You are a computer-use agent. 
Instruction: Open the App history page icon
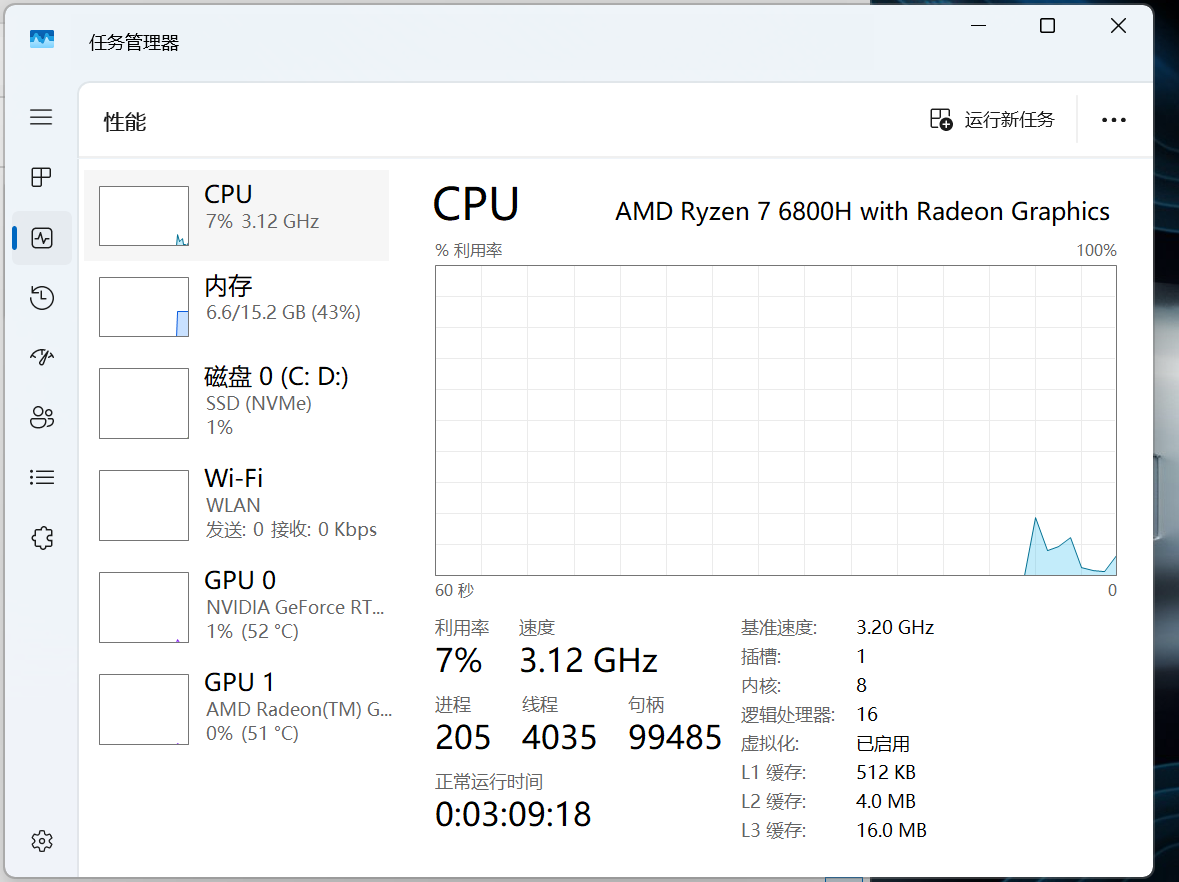click(42, 298)
